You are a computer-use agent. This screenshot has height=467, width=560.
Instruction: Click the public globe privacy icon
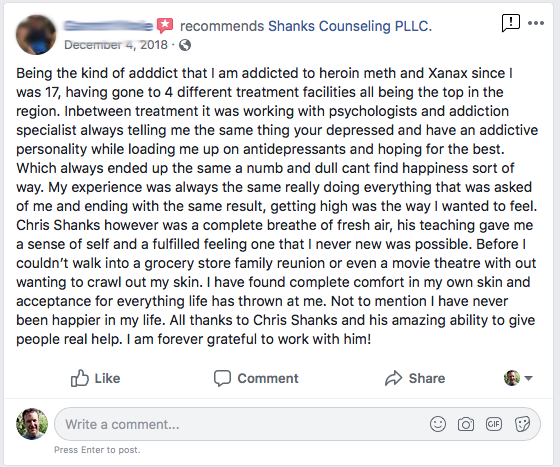coord(185,45)
